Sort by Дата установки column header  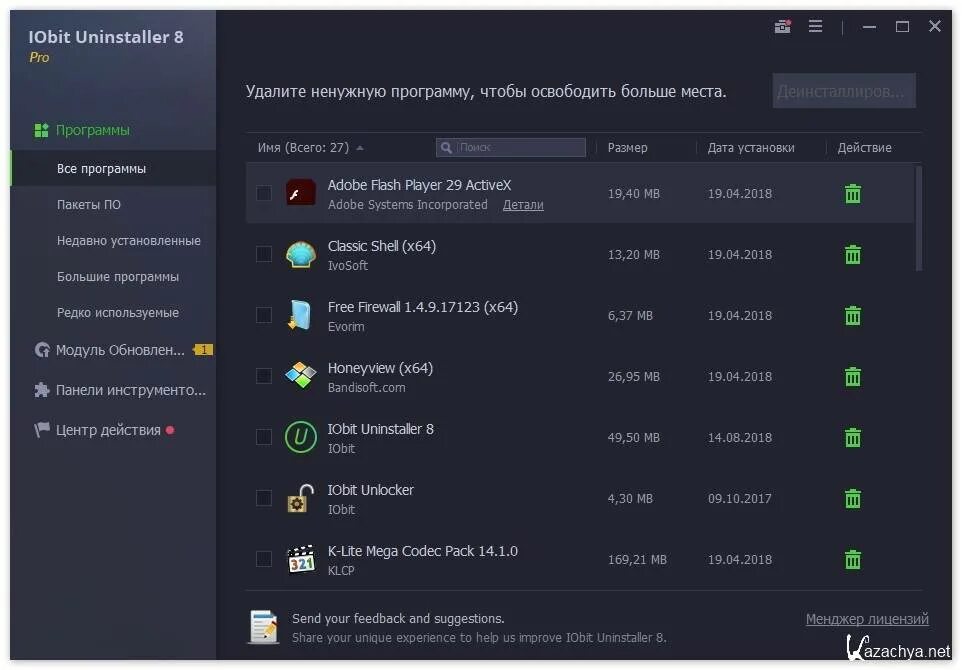click(x=751, y=148)
